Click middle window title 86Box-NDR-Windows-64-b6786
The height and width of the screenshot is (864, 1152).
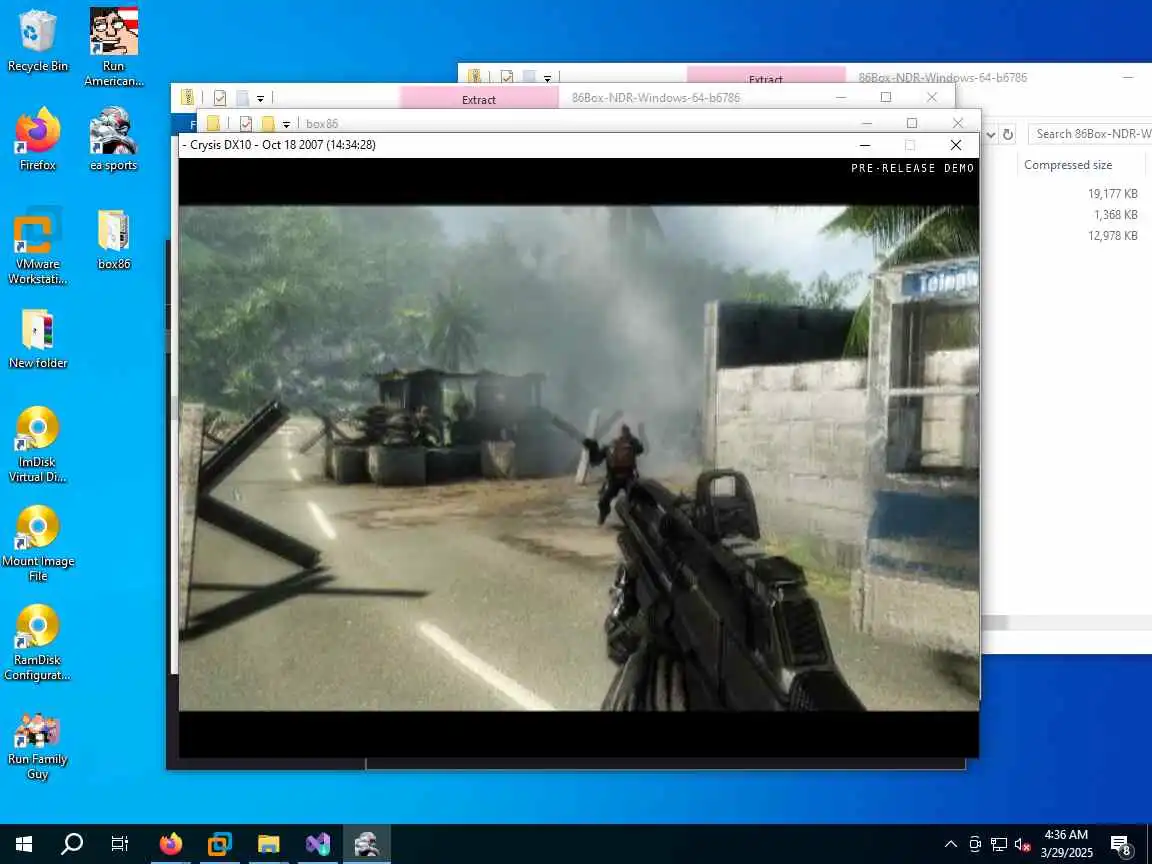(x=655, y=98)
